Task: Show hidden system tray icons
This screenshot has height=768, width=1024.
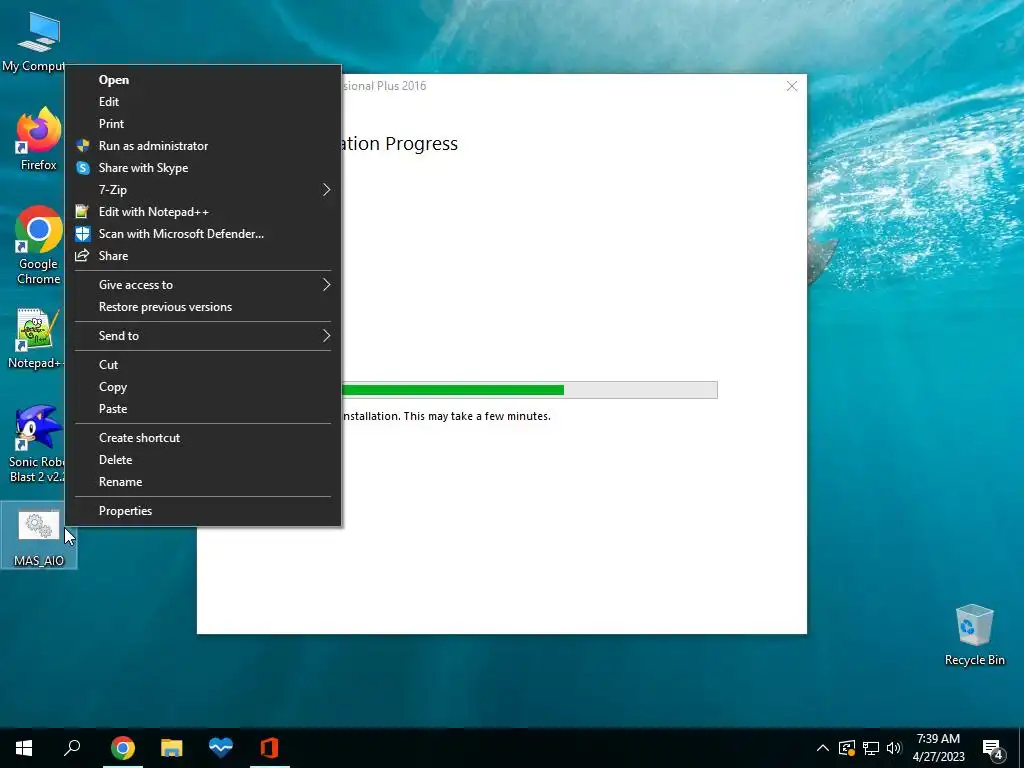Action: coord(823,748)
